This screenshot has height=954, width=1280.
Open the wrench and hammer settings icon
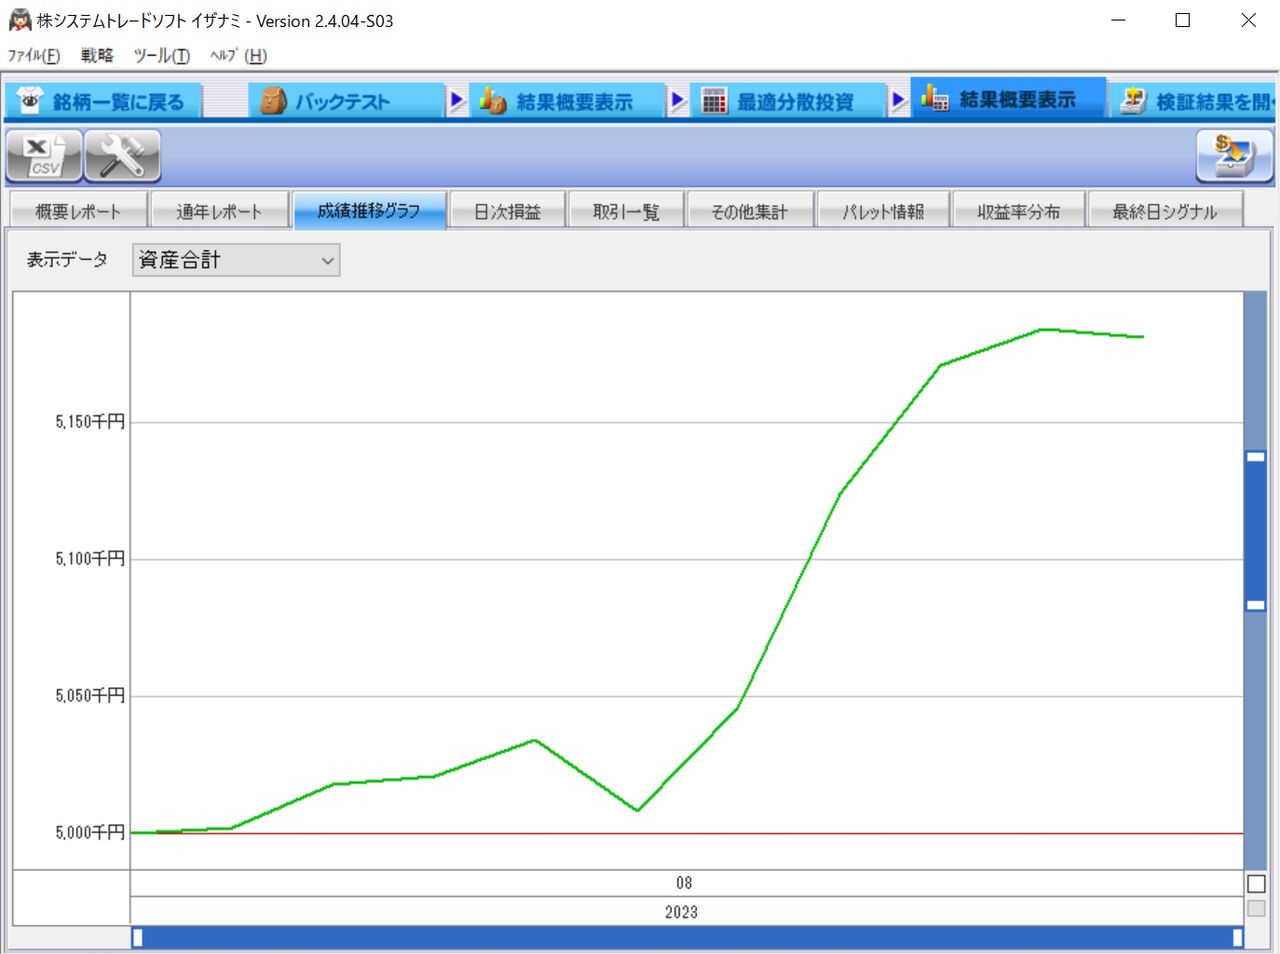[122, 157]
